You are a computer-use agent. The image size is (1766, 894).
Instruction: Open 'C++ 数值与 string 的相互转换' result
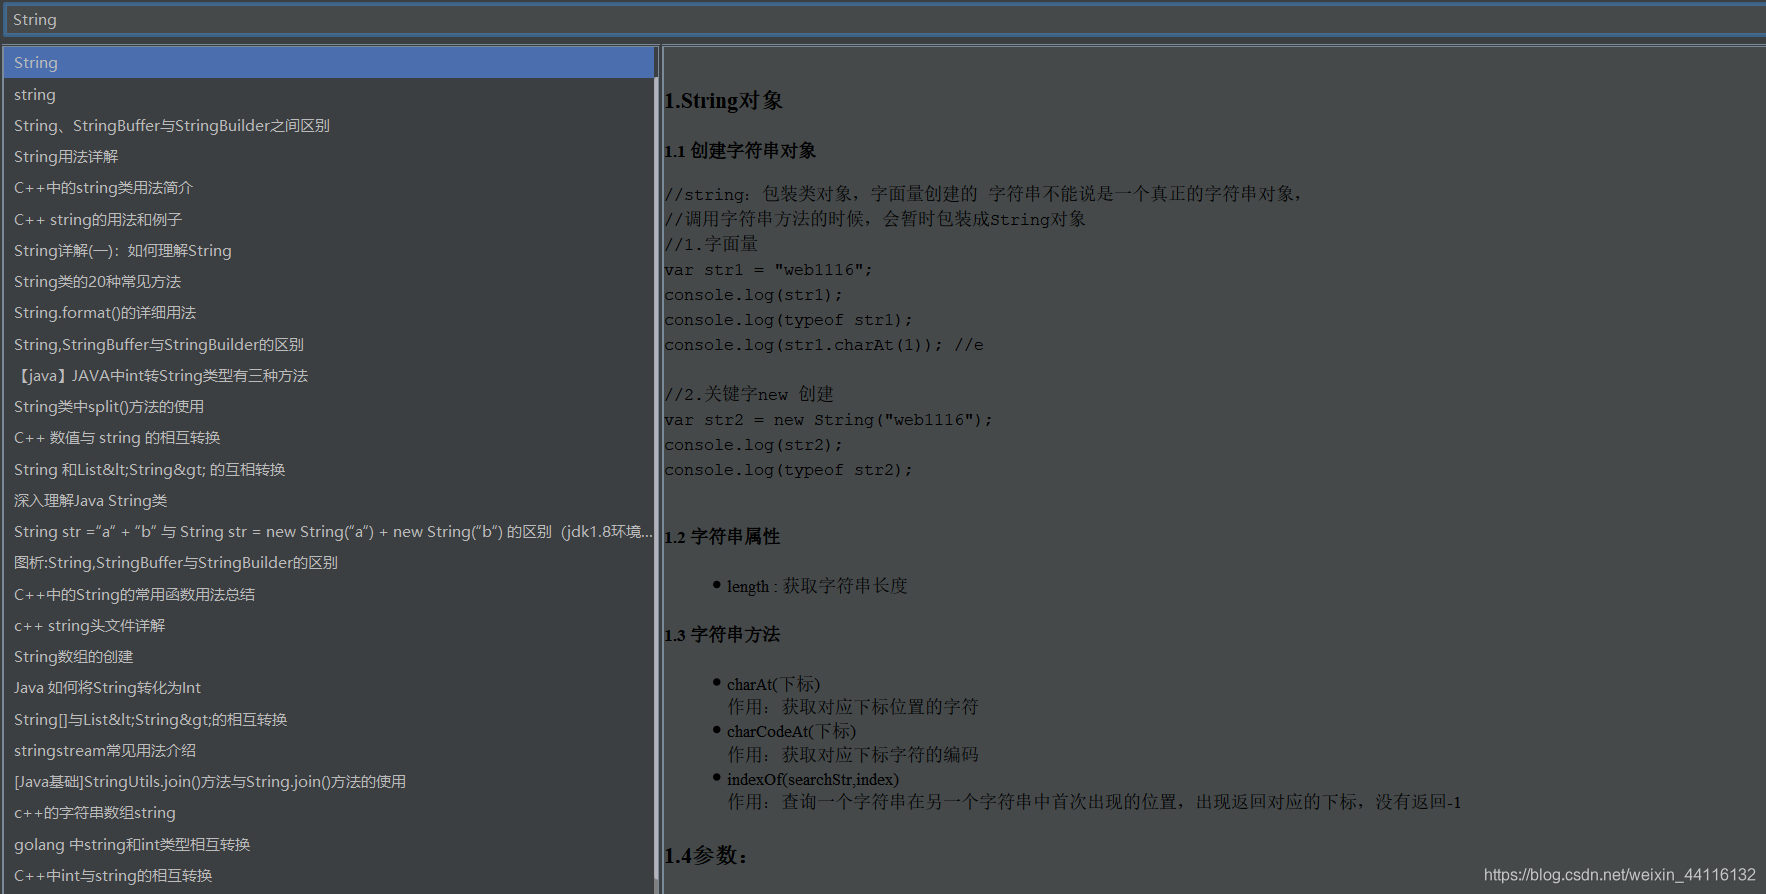click(329, 437)
